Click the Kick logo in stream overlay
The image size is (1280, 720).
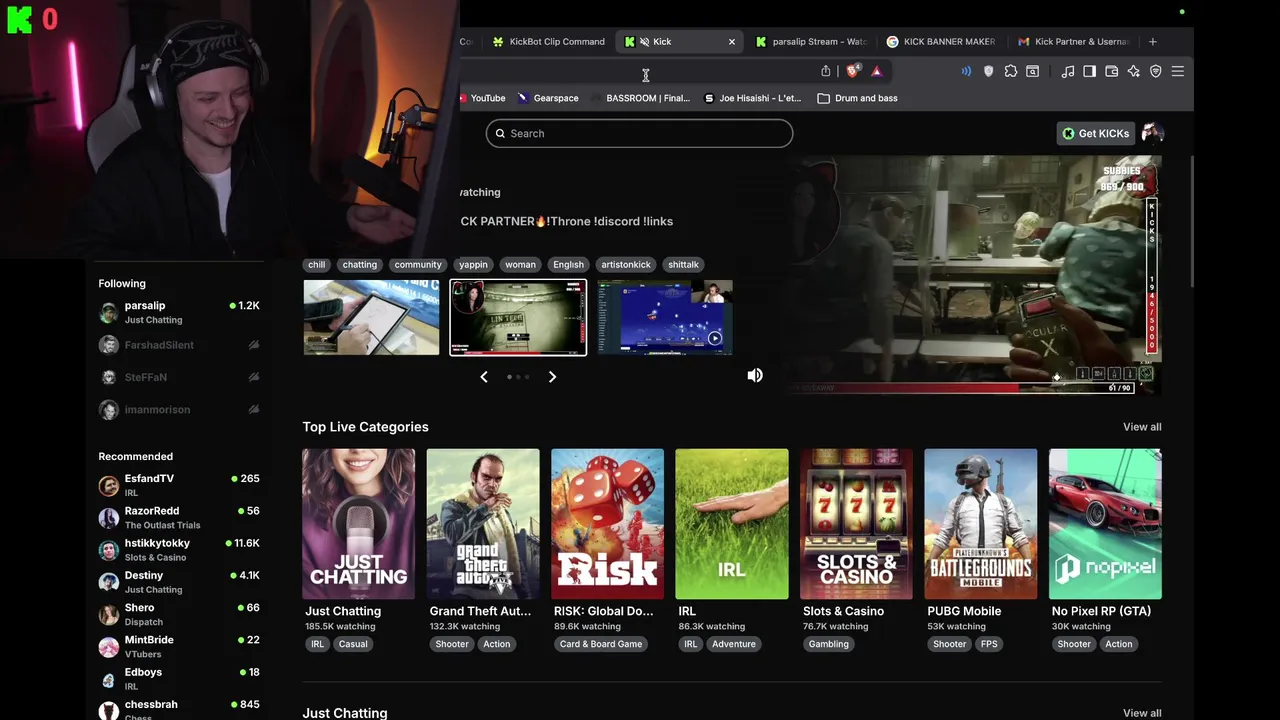click(18, 18)
